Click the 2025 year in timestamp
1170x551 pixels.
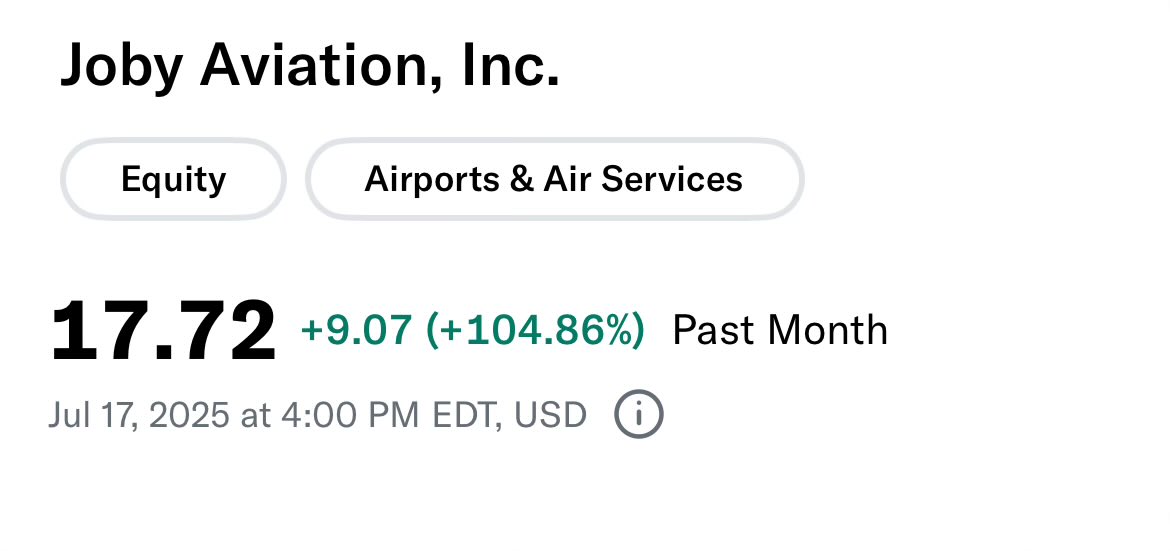(x=189, y=415)
